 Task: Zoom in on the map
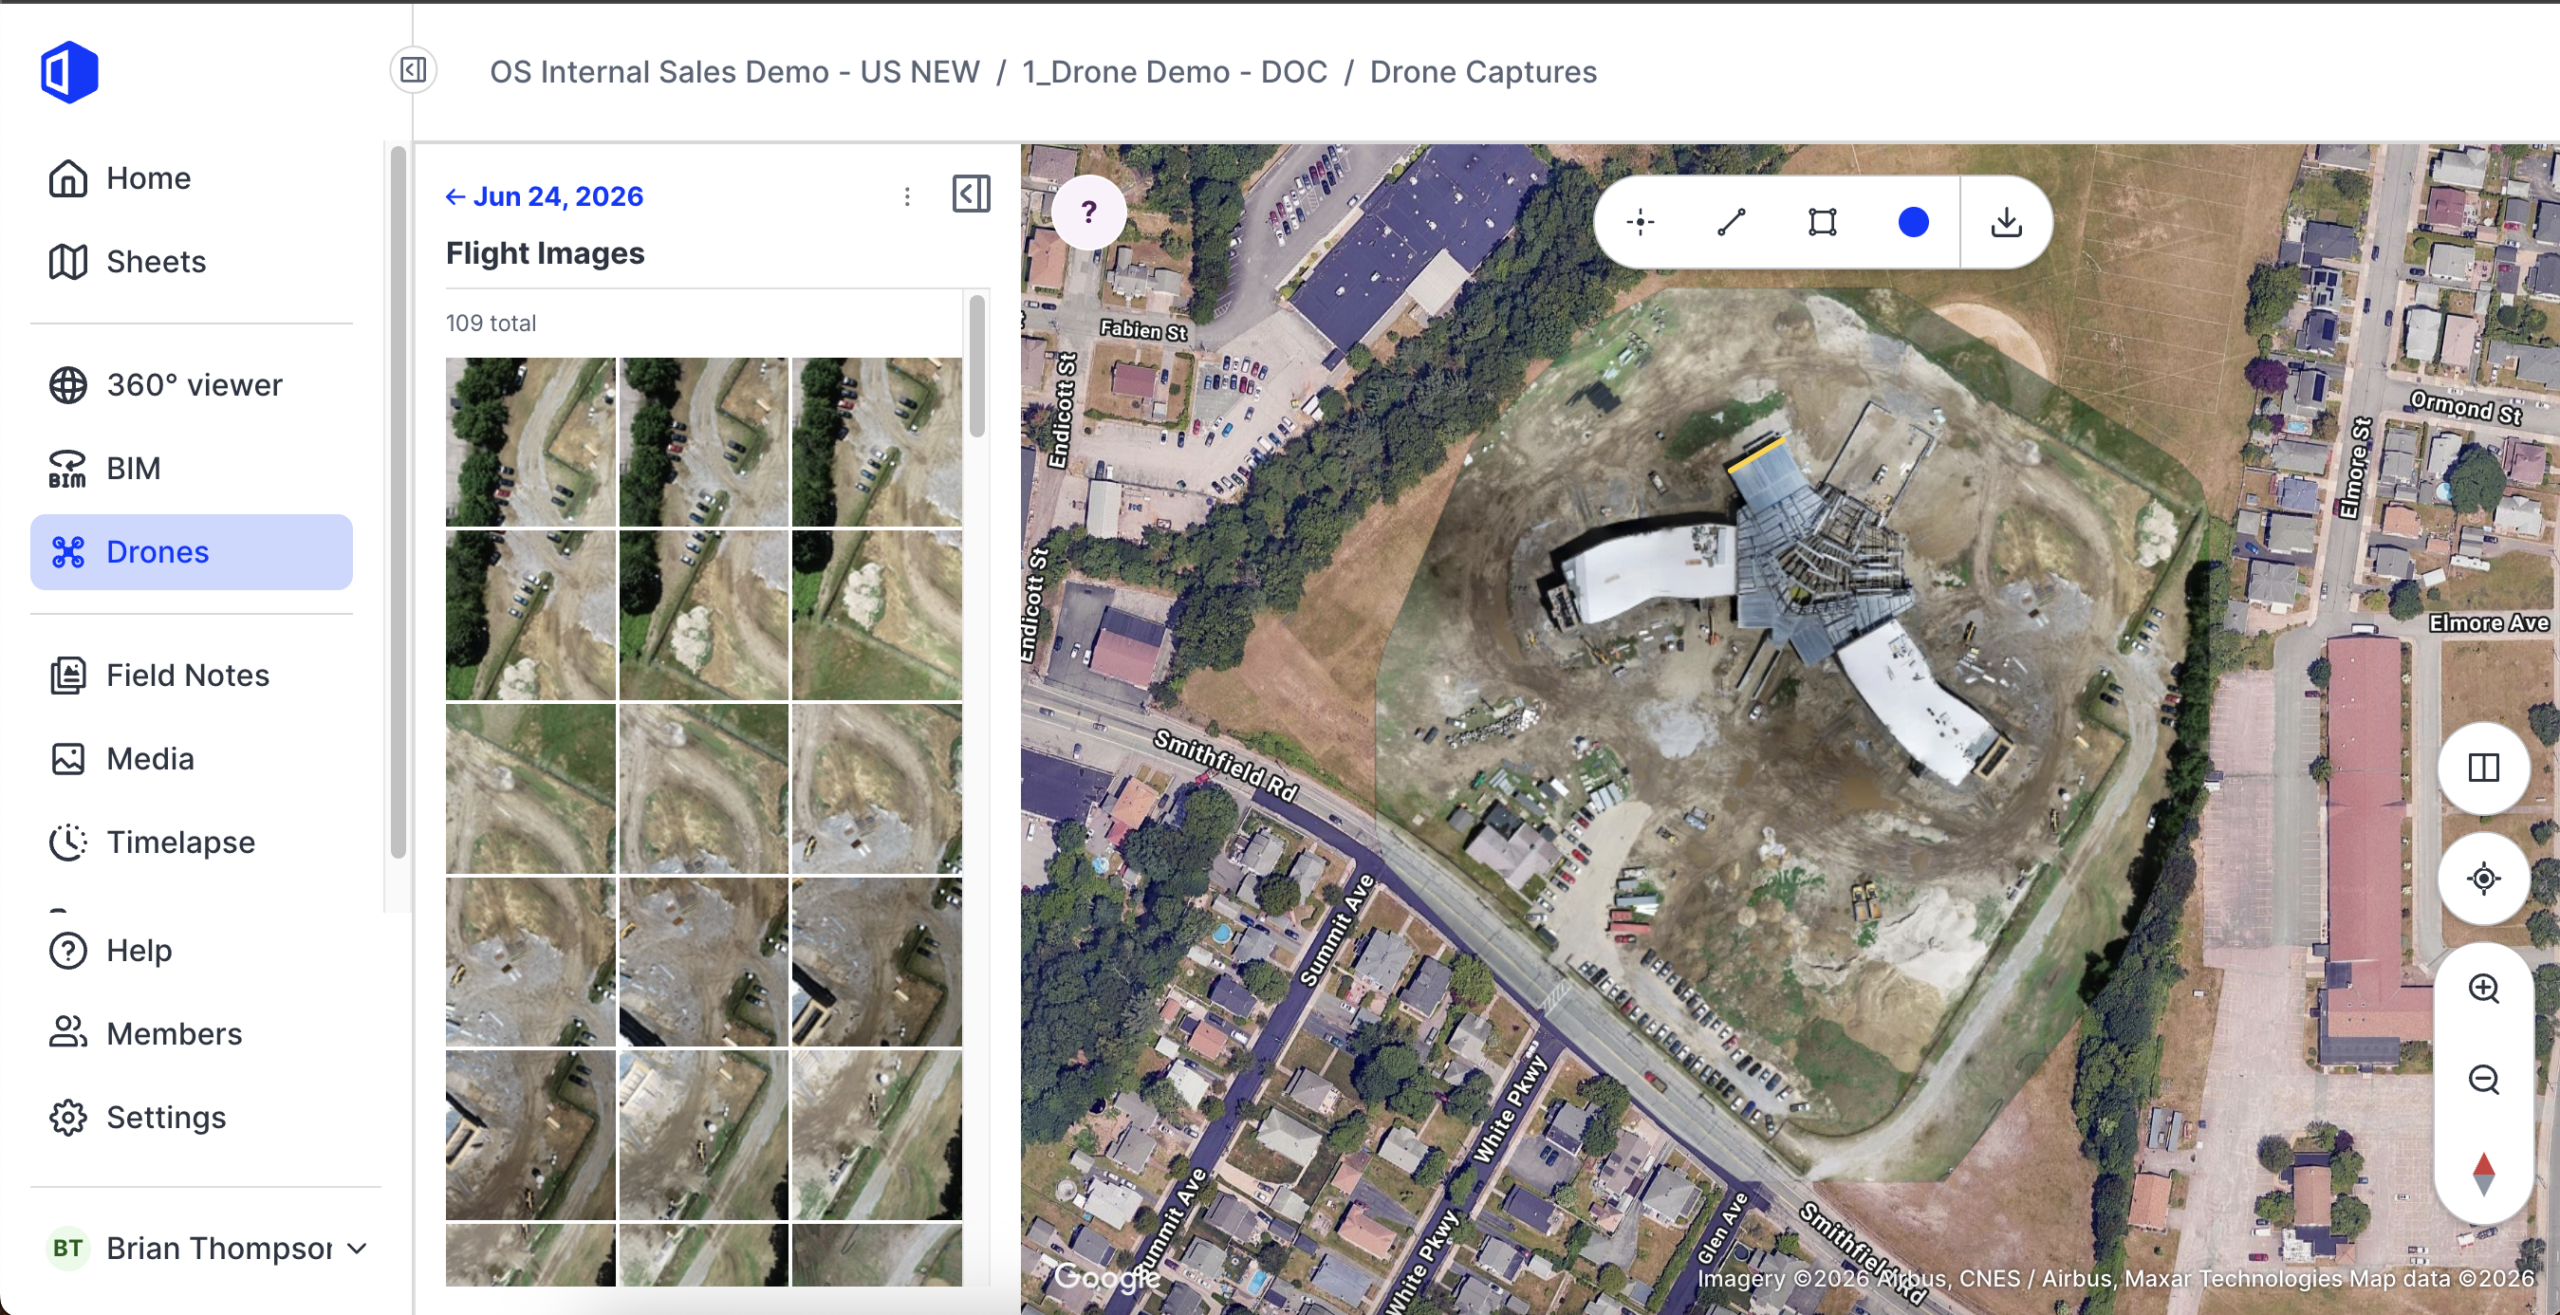pyautogui.click(x=2484, y=989)
